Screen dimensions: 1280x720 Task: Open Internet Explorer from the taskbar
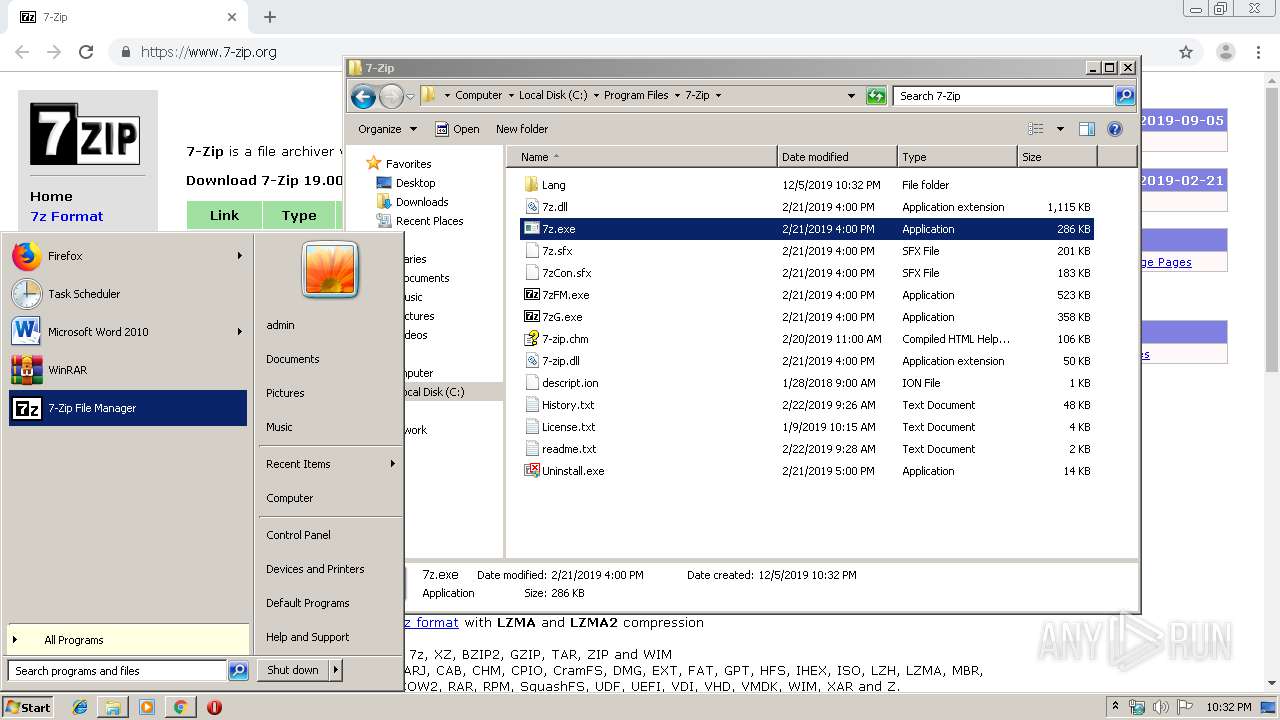click(x=80, y=707)
